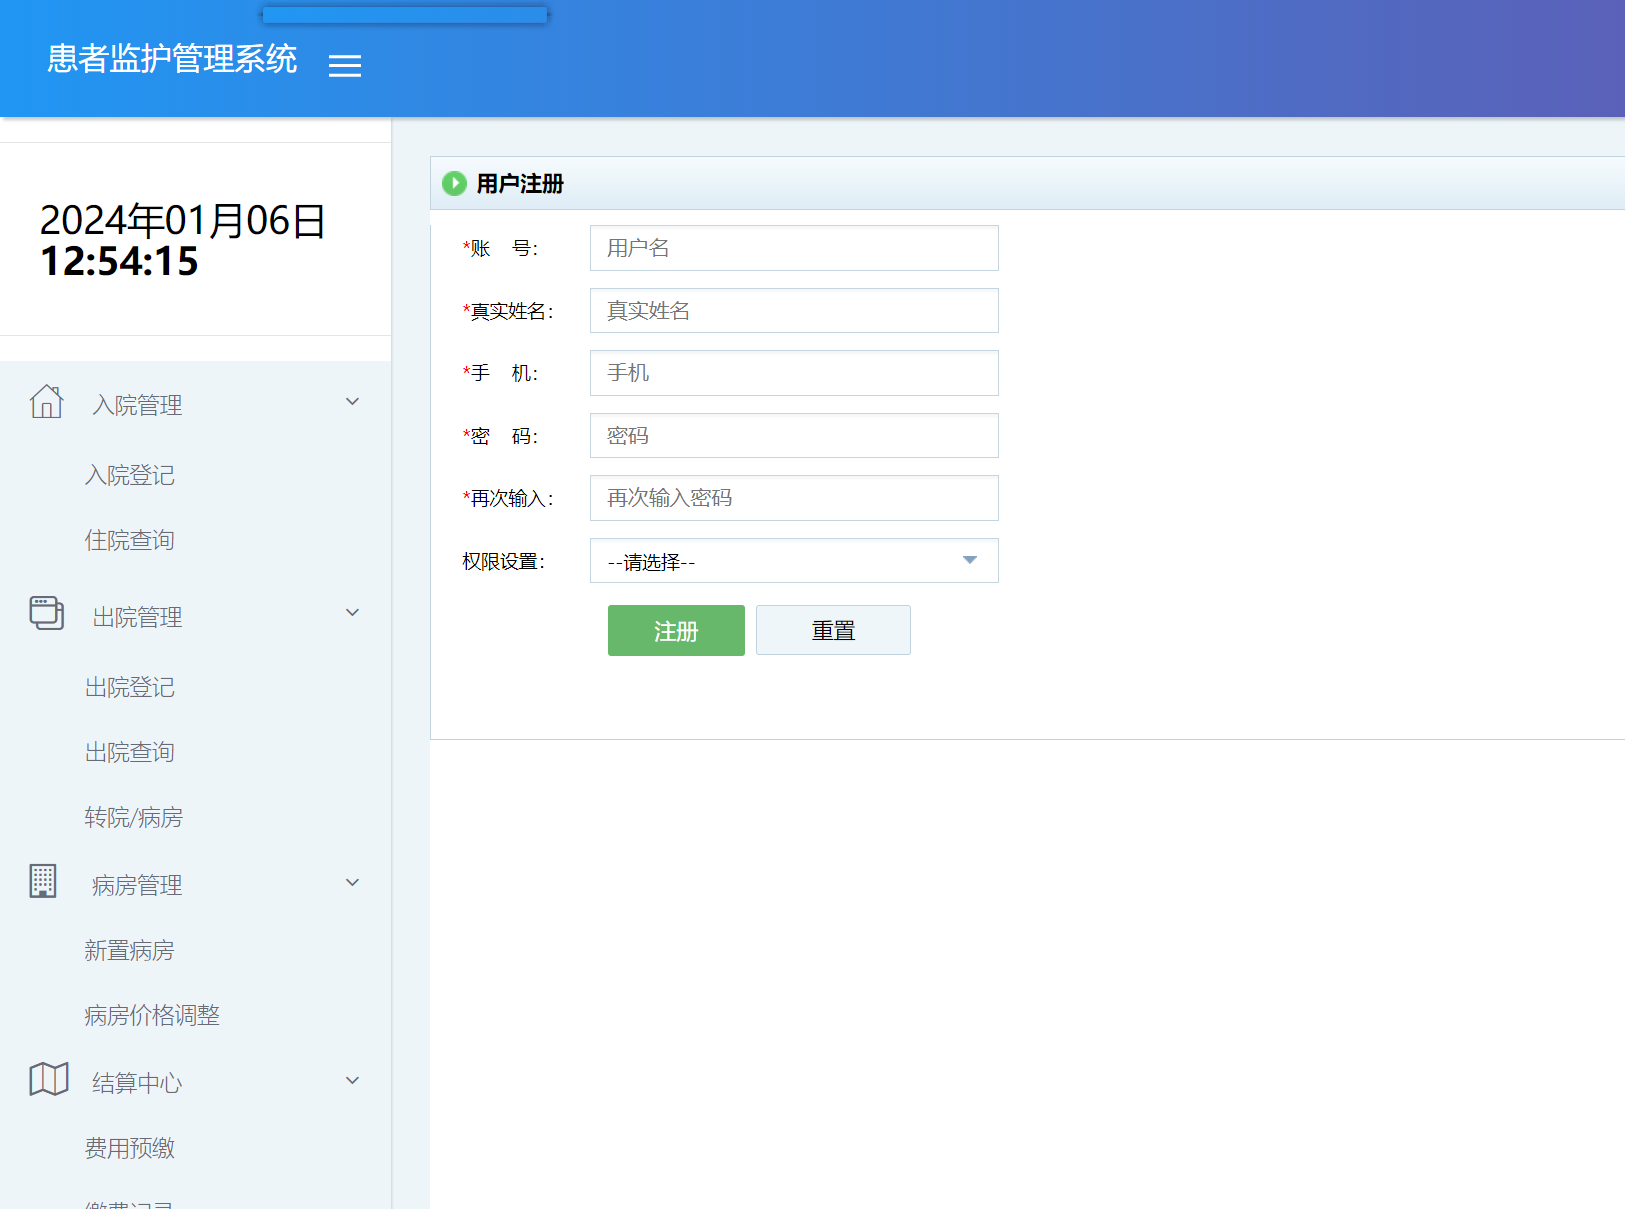The image size is (1625, 1209).
Task: Collapse the 入院管理 section
Action: (352, 400)
